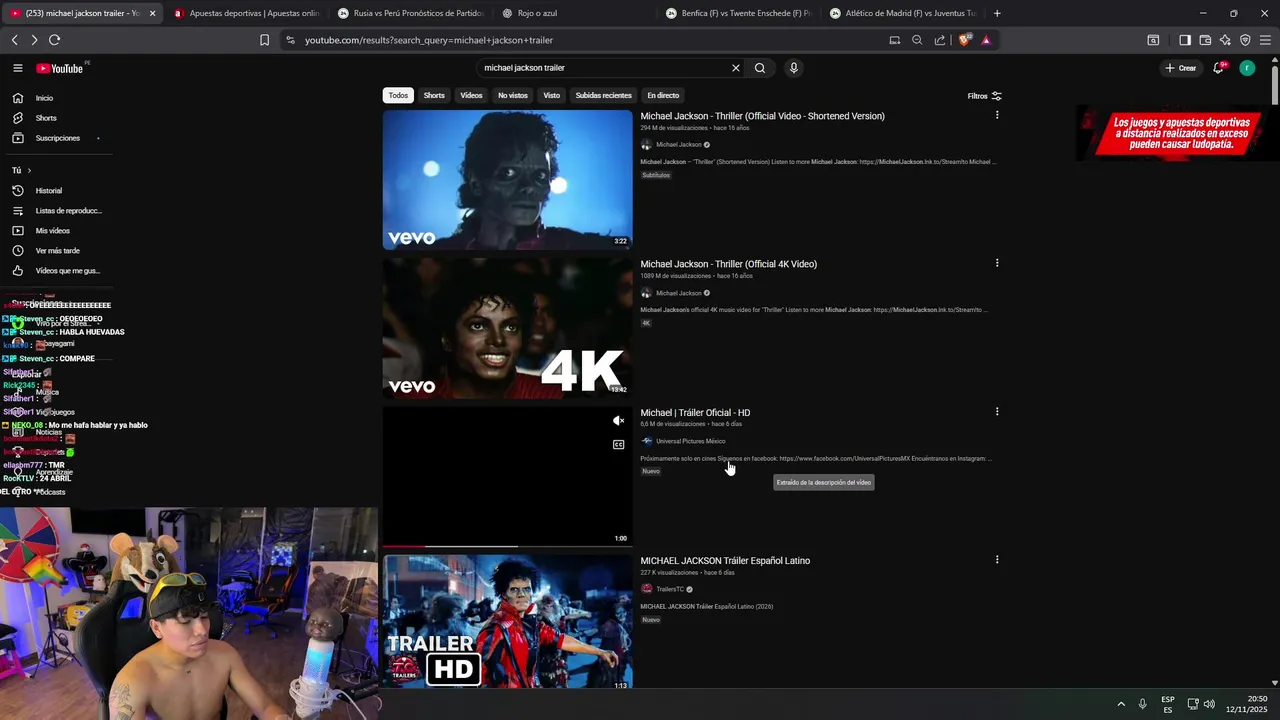Click the Michael trailer red progress bar
The height and width of the screenshot is (720, 1280).
tap(404, 546)
